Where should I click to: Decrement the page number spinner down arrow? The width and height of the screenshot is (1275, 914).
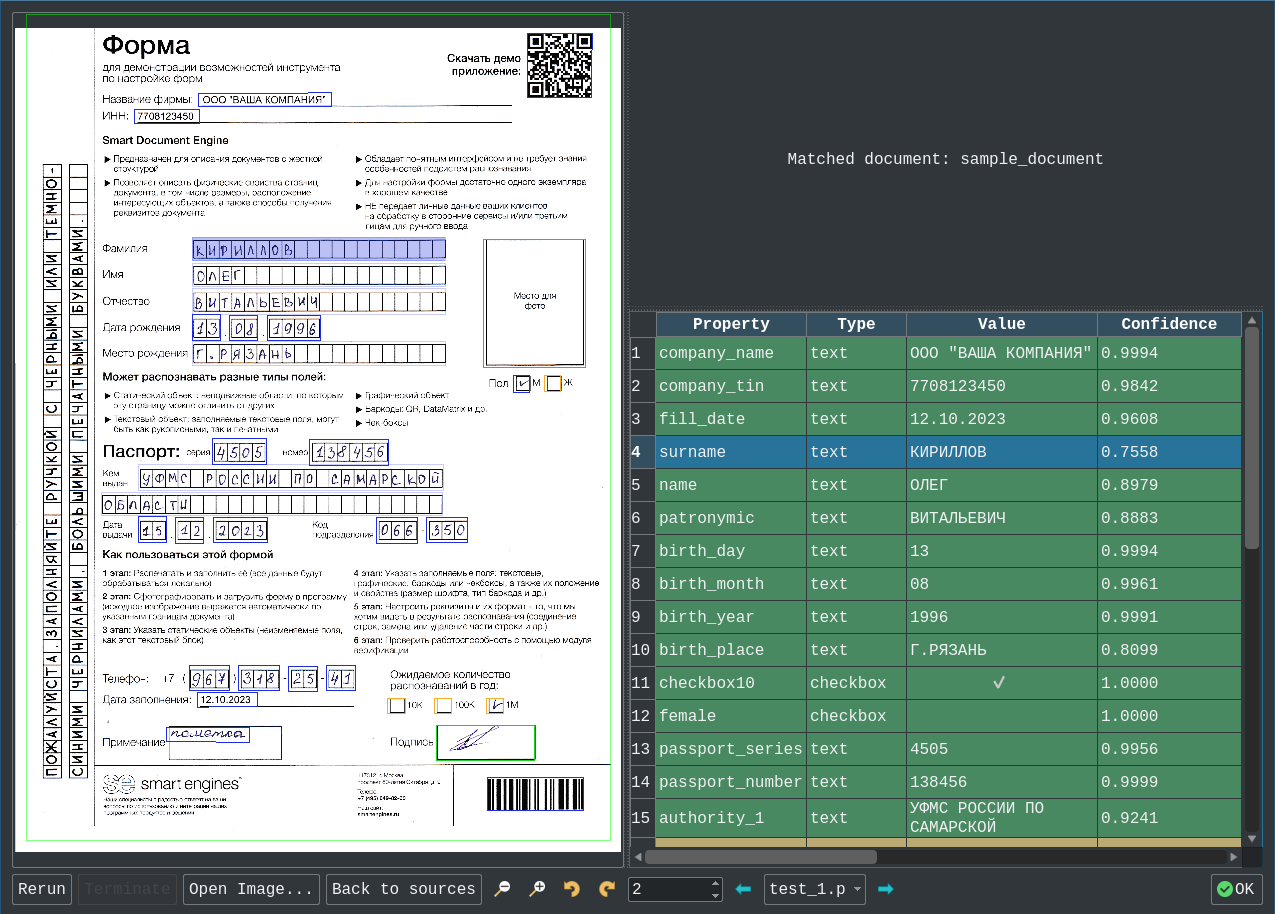715,895
